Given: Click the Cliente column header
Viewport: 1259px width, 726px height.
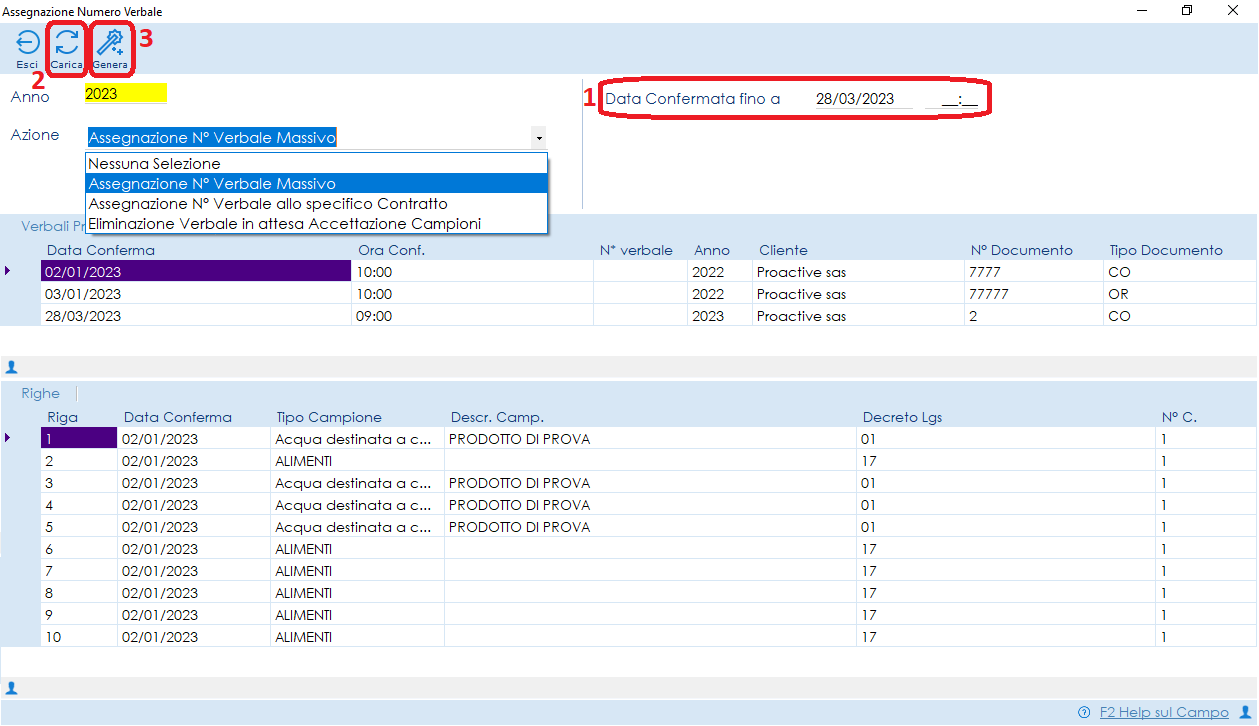Looking at the screenshot, I should click(x=783, y=250).
